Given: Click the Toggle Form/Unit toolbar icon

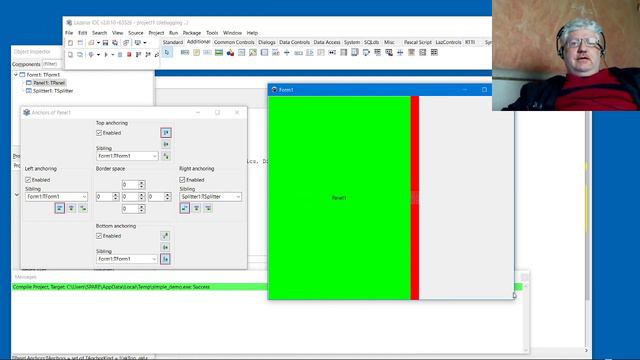Looking at the screenshot, I should (126, 42).
